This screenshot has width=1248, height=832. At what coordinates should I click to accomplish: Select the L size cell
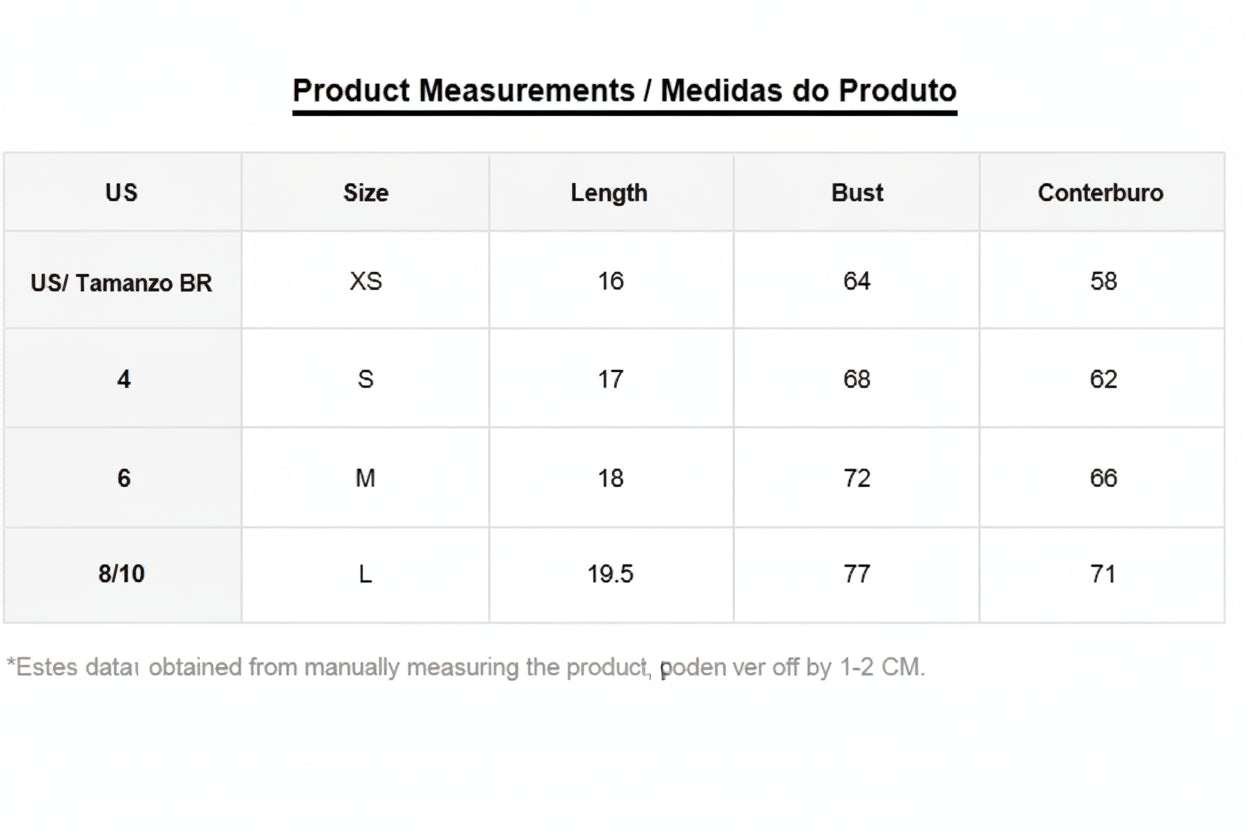tap(365, 574)
